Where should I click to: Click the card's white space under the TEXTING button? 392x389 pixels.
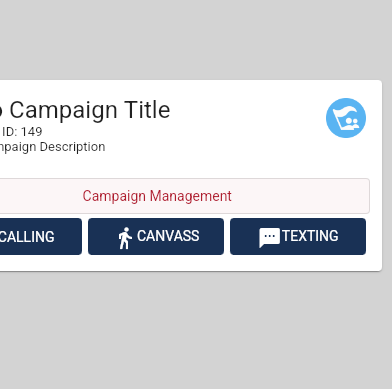(298, 263)
